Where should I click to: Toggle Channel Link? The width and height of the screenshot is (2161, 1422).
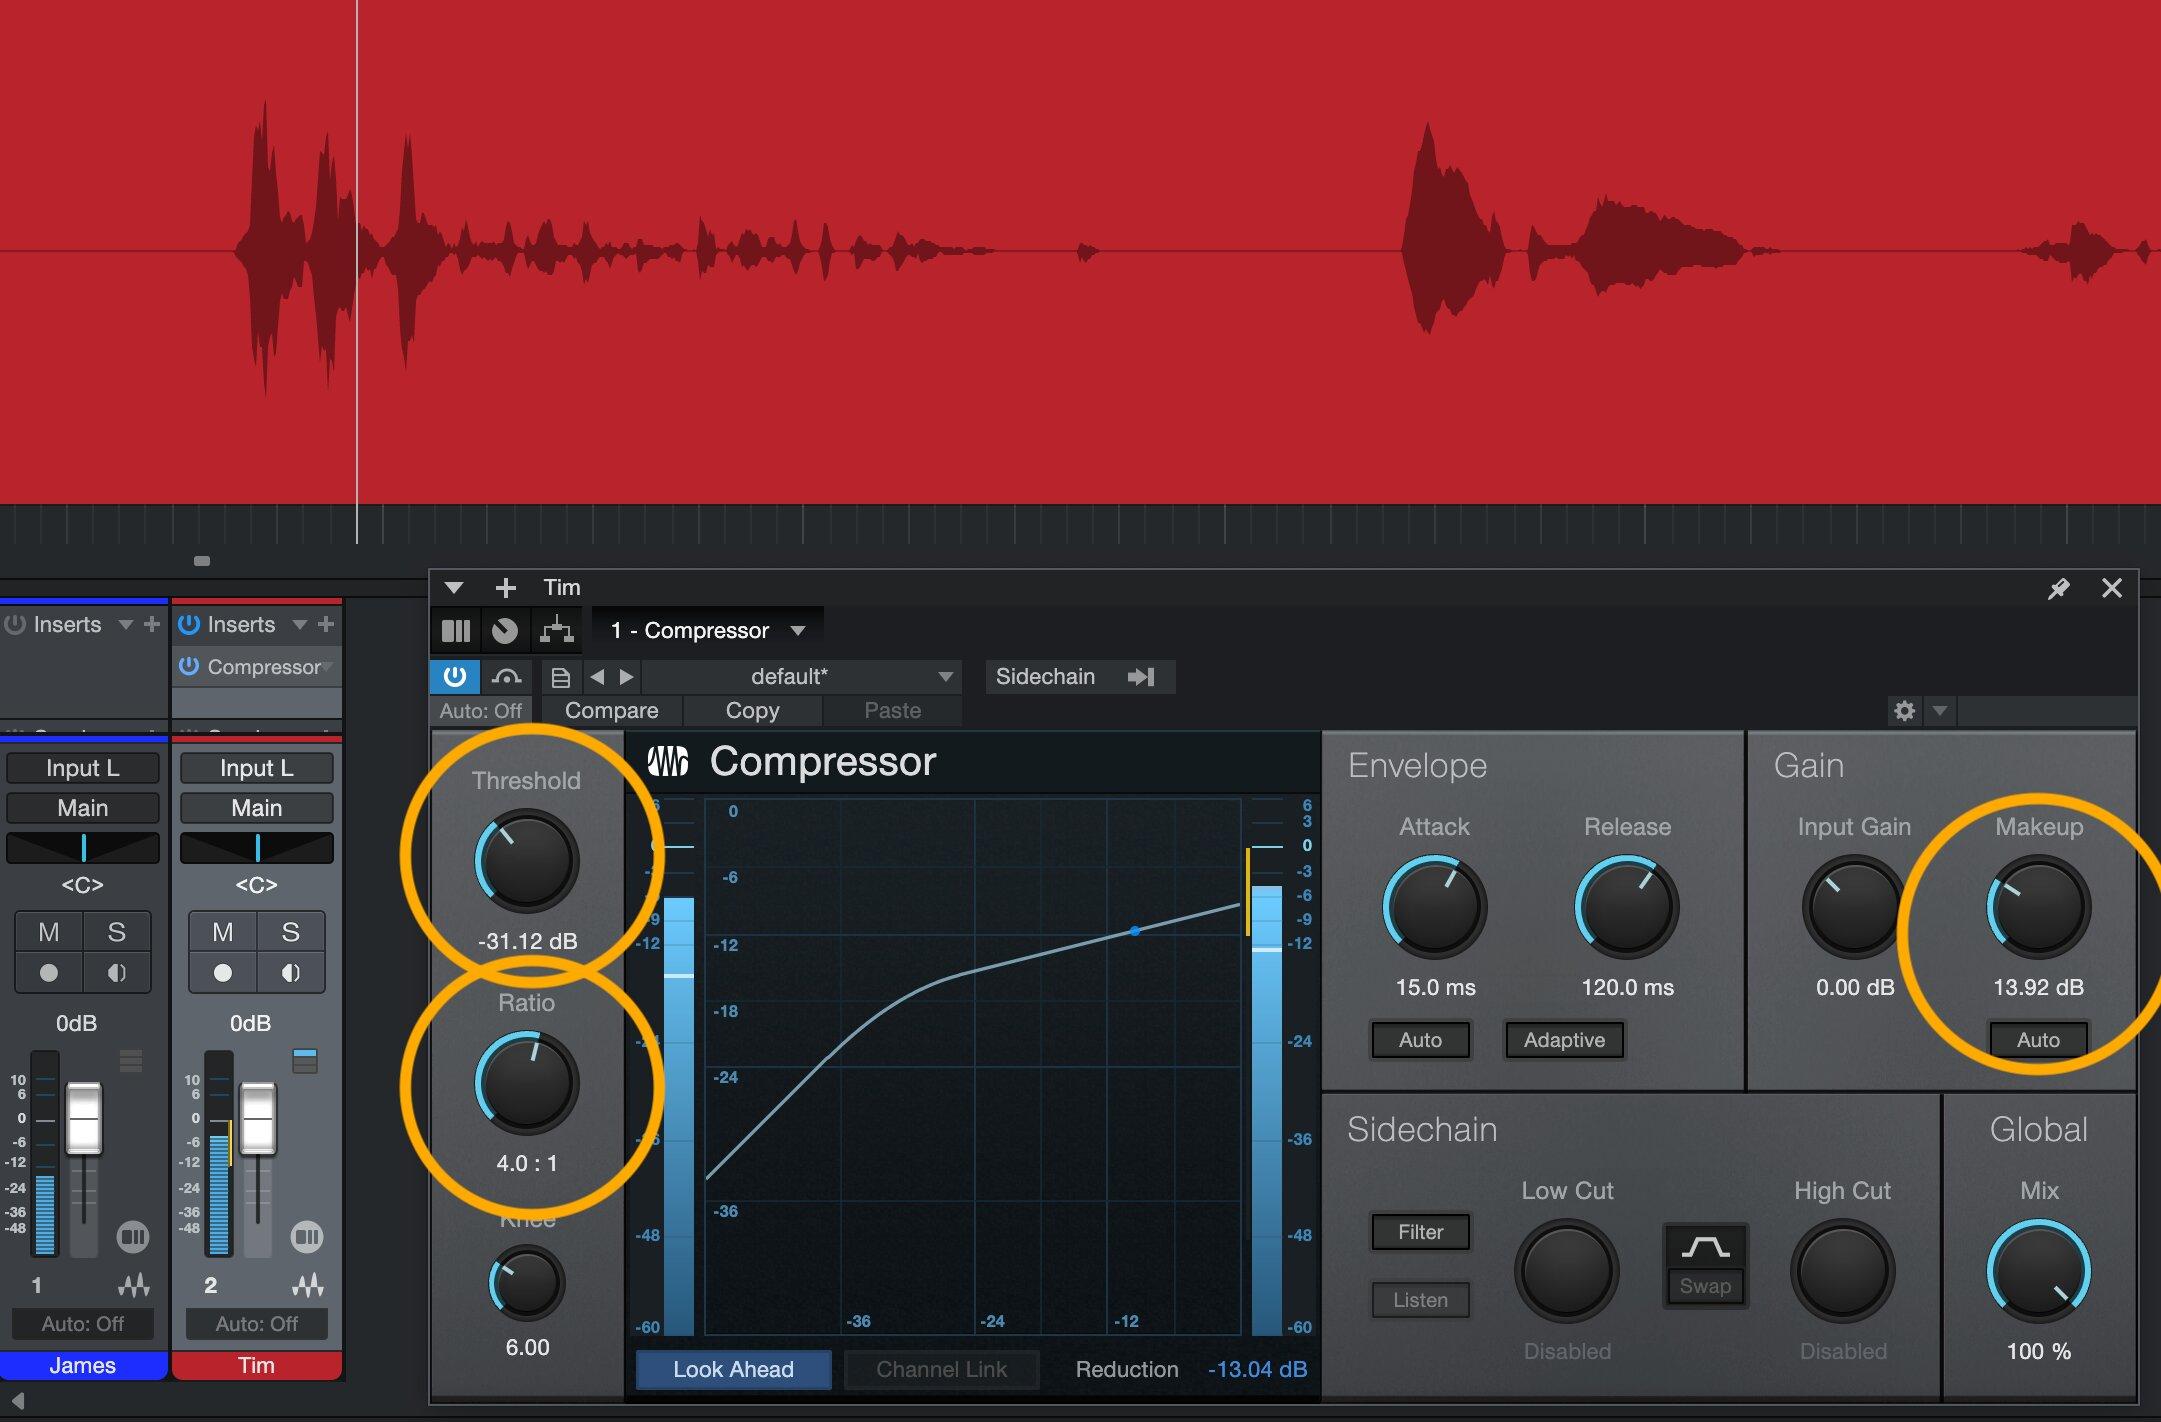(941, 1370)
